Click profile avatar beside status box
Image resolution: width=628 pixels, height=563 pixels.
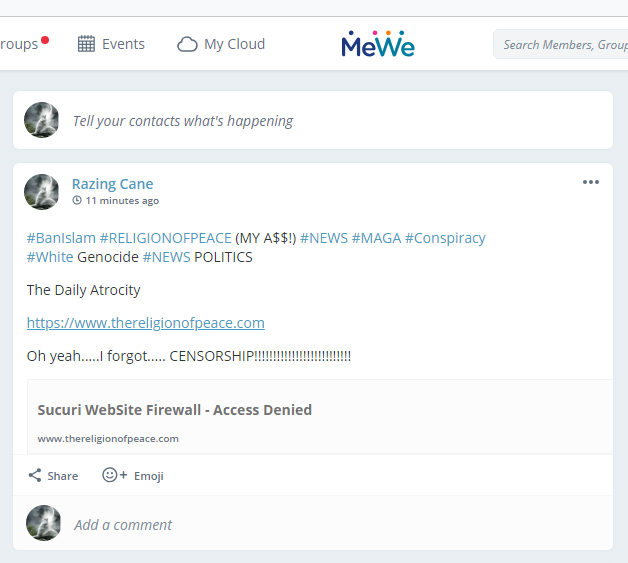coord(42,120)
